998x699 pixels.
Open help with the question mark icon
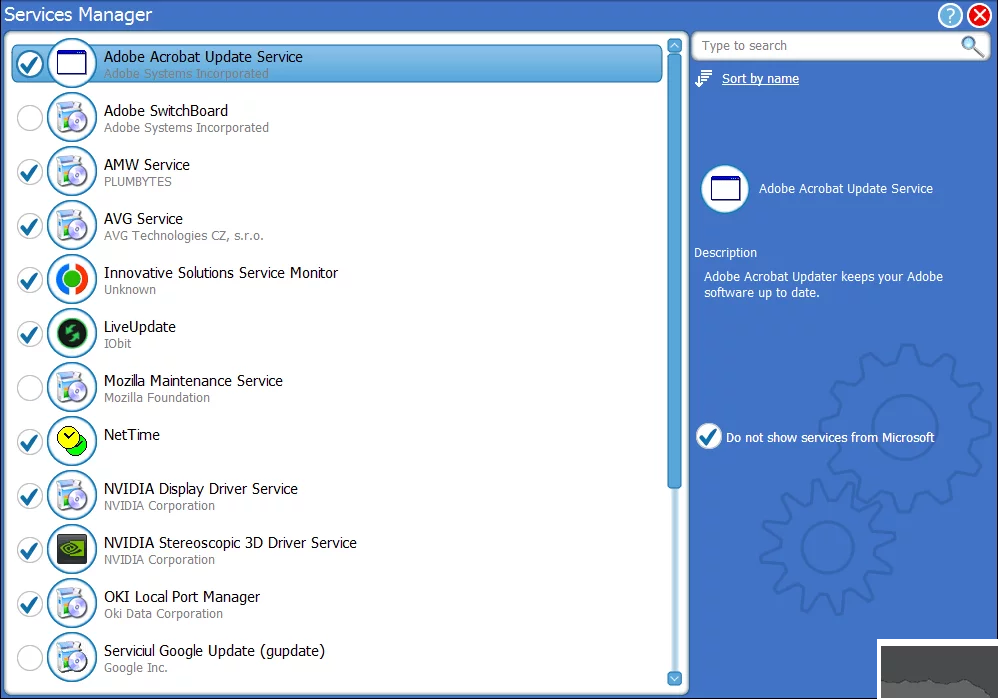click(x=950, y=15)
